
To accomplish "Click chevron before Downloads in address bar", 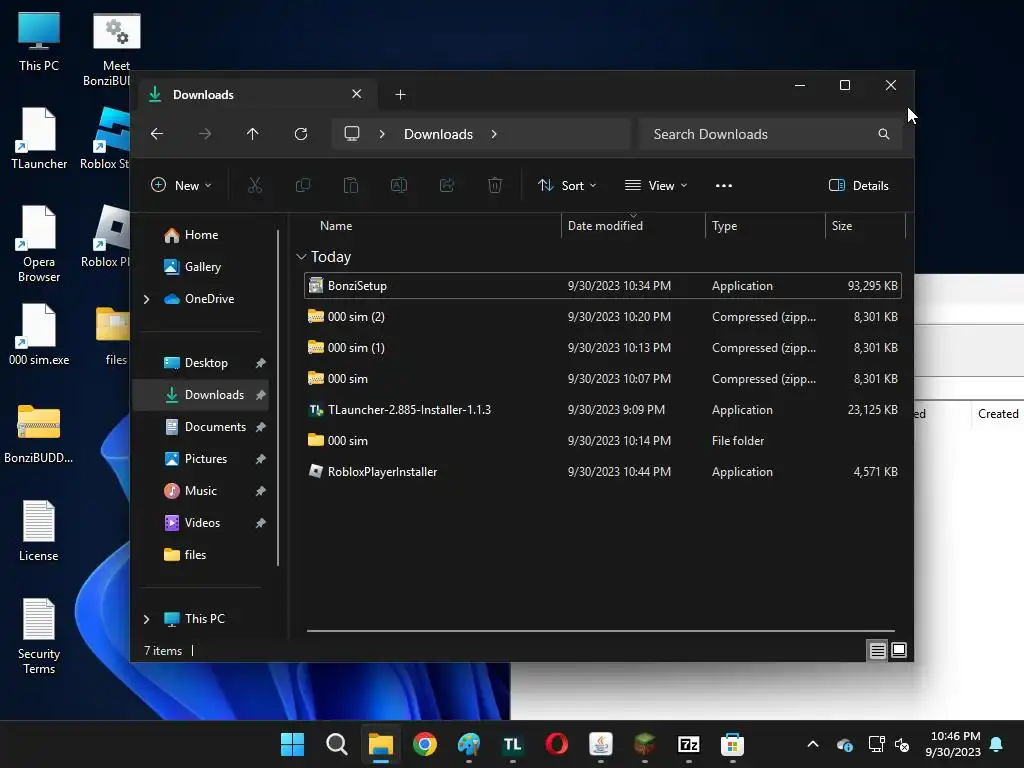I will tap(382, 134).
